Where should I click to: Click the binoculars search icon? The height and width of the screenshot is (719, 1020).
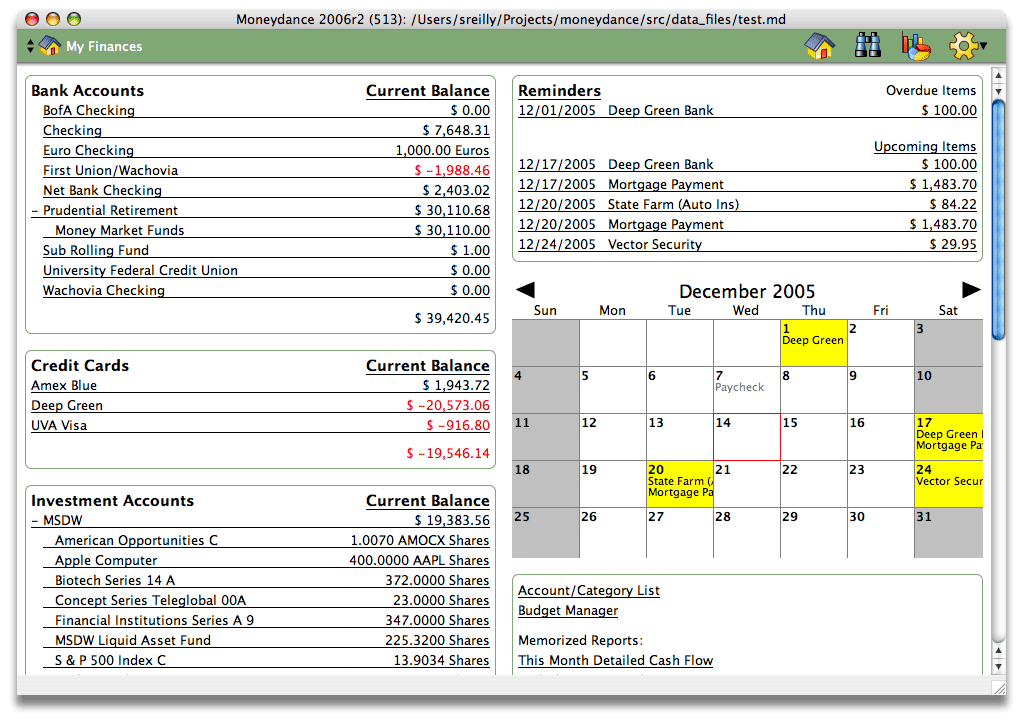click(868, 46)
